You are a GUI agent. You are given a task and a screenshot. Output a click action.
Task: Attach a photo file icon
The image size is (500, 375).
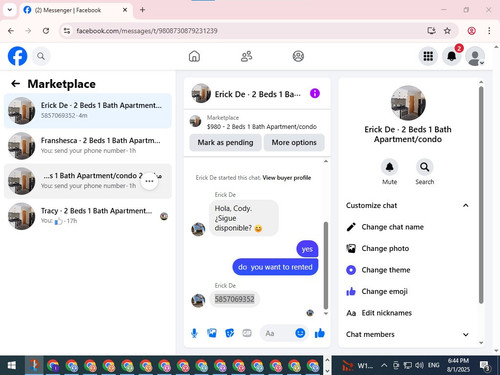pyautogui.click(x=212, y=333)
